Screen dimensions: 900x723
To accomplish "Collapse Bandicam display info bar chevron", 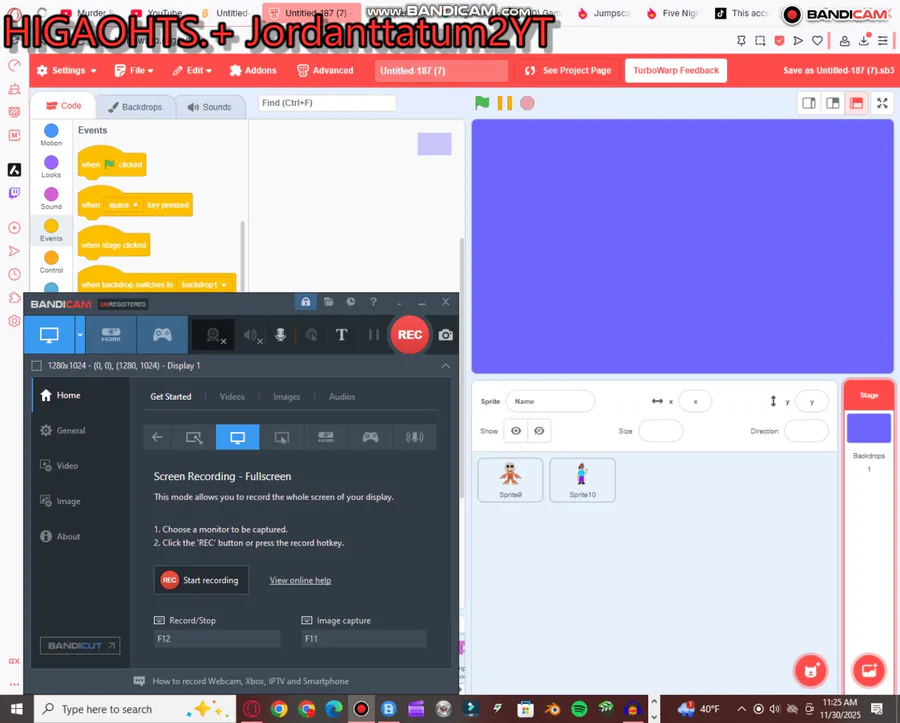I will 445,366.
